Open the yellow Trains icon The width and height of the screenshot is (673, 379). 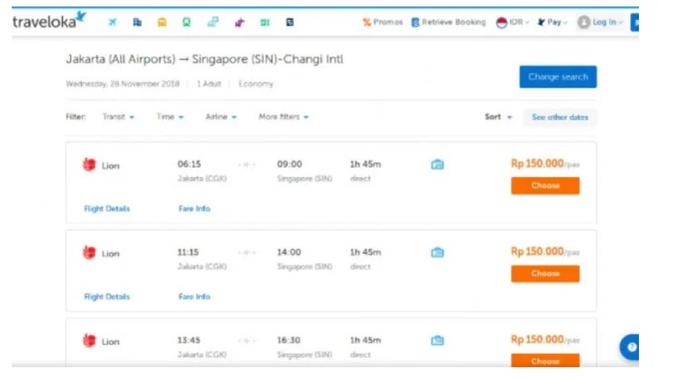pos(162,22)
